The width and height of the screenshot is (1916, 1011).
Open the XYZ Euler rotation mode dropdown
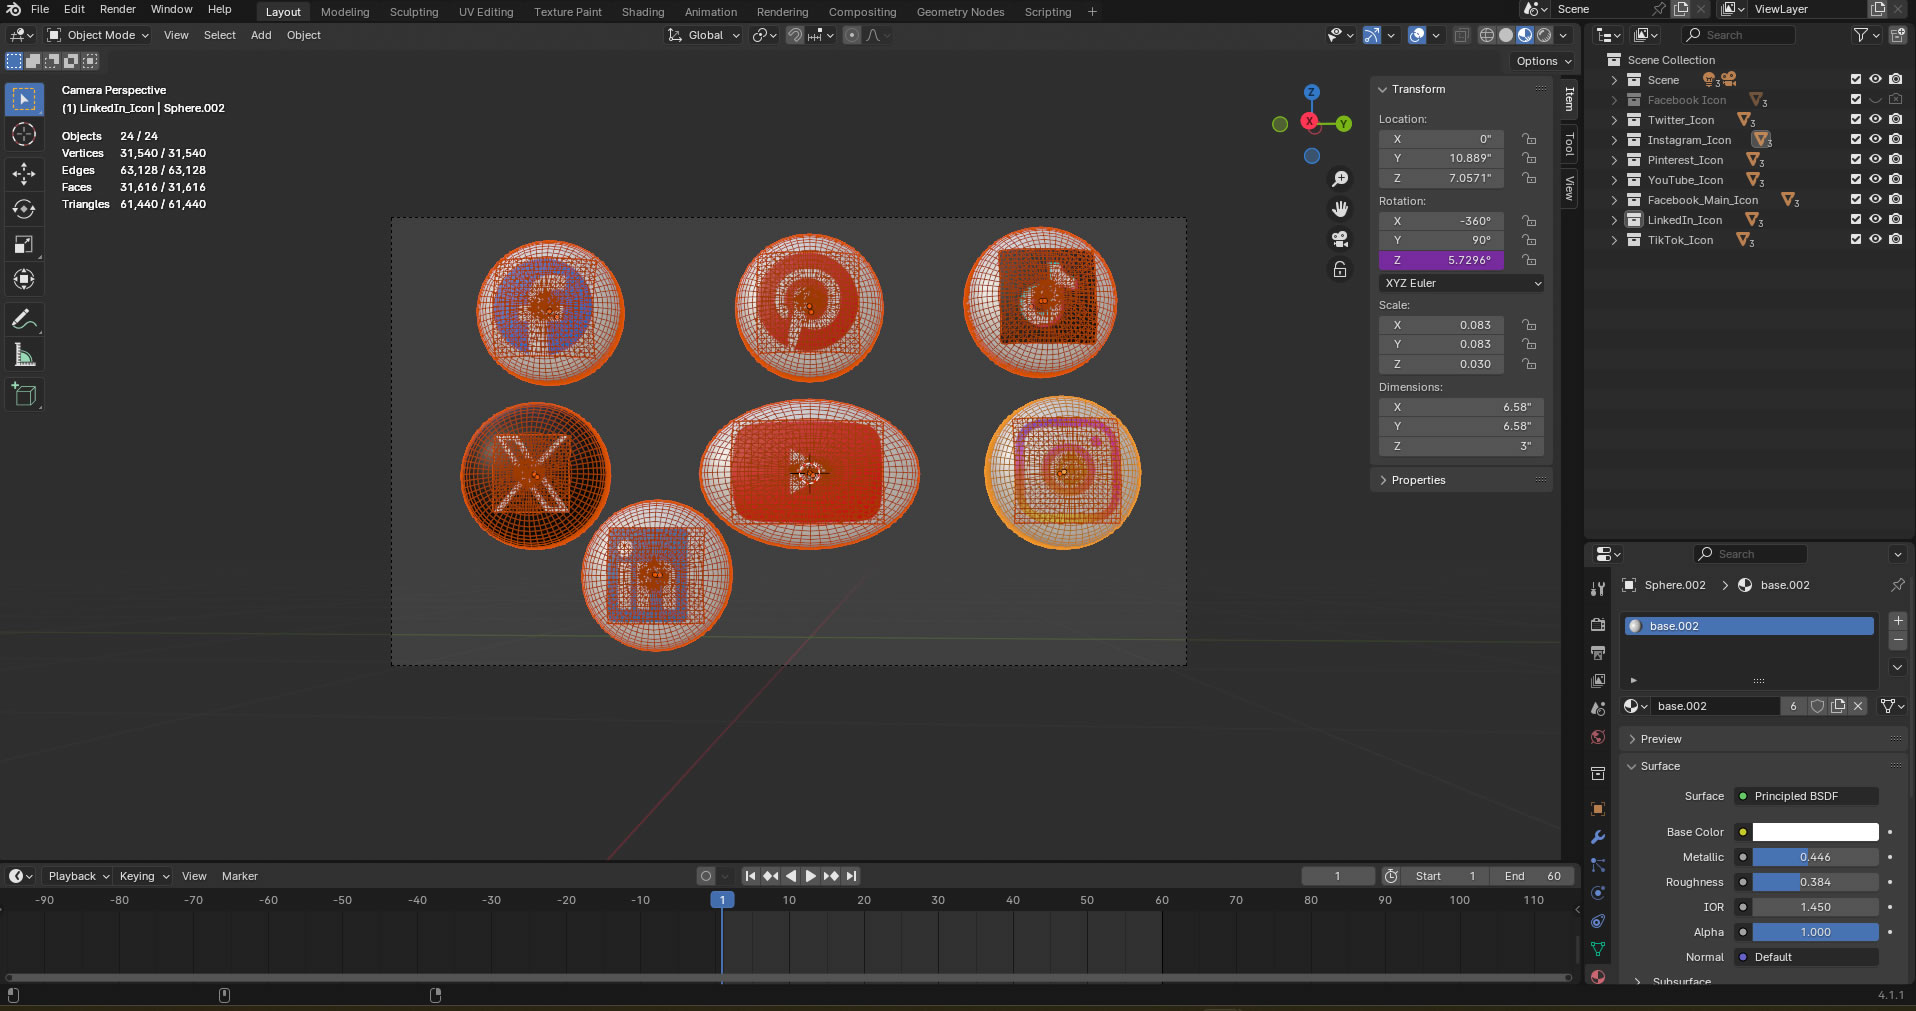tap(1461, 283)
